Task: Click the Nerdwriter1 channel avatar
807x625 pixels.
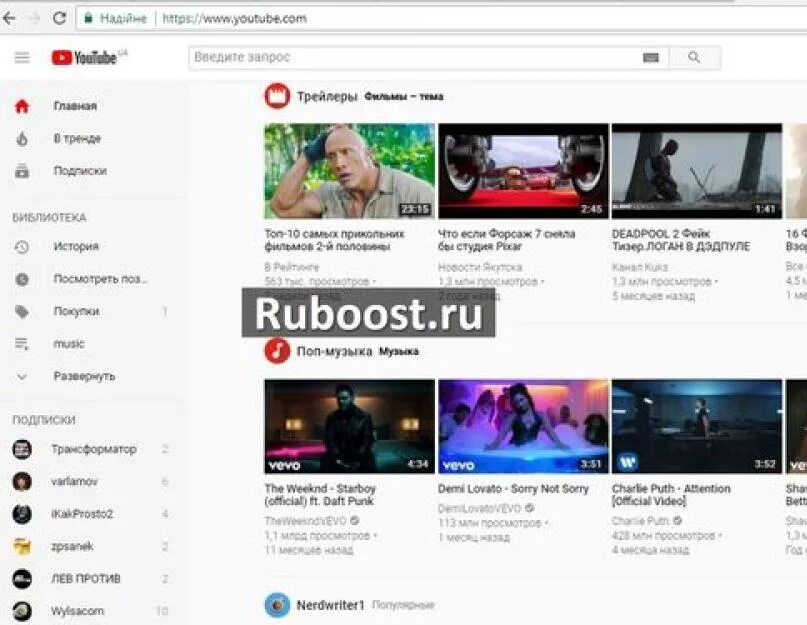Action: click(x=277, y=605)
